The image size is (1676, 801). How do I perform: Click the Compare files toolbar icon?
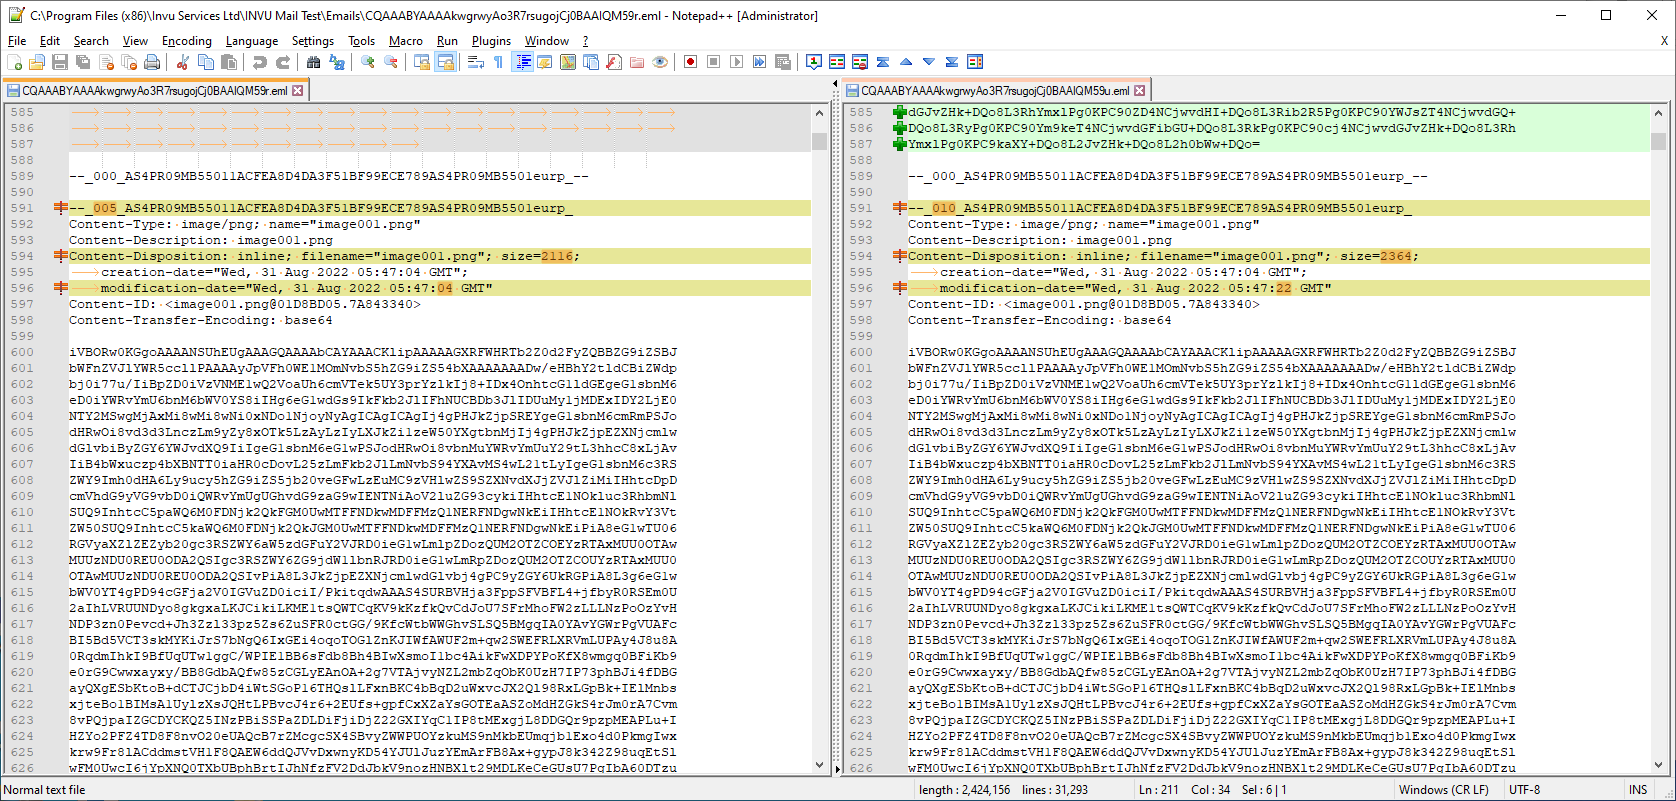(837, 62)
